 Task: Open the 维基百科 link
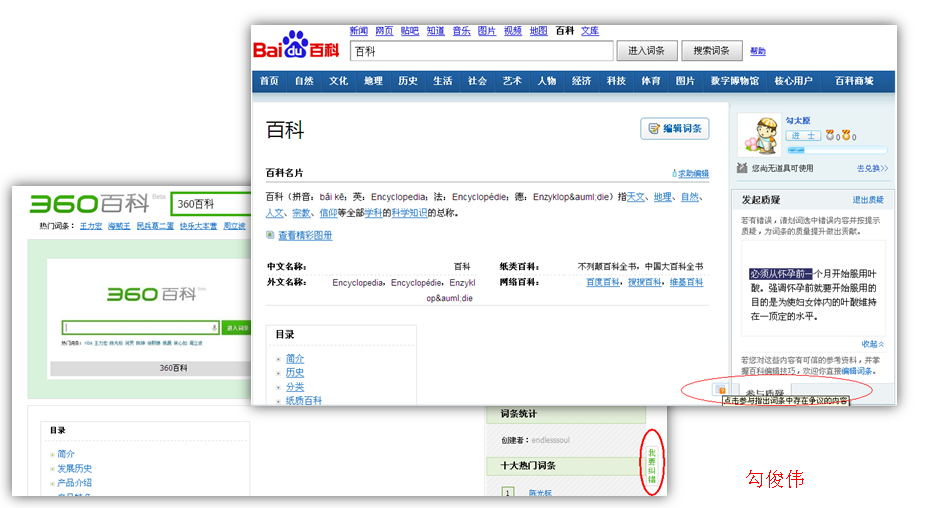(x=686, y=282)
